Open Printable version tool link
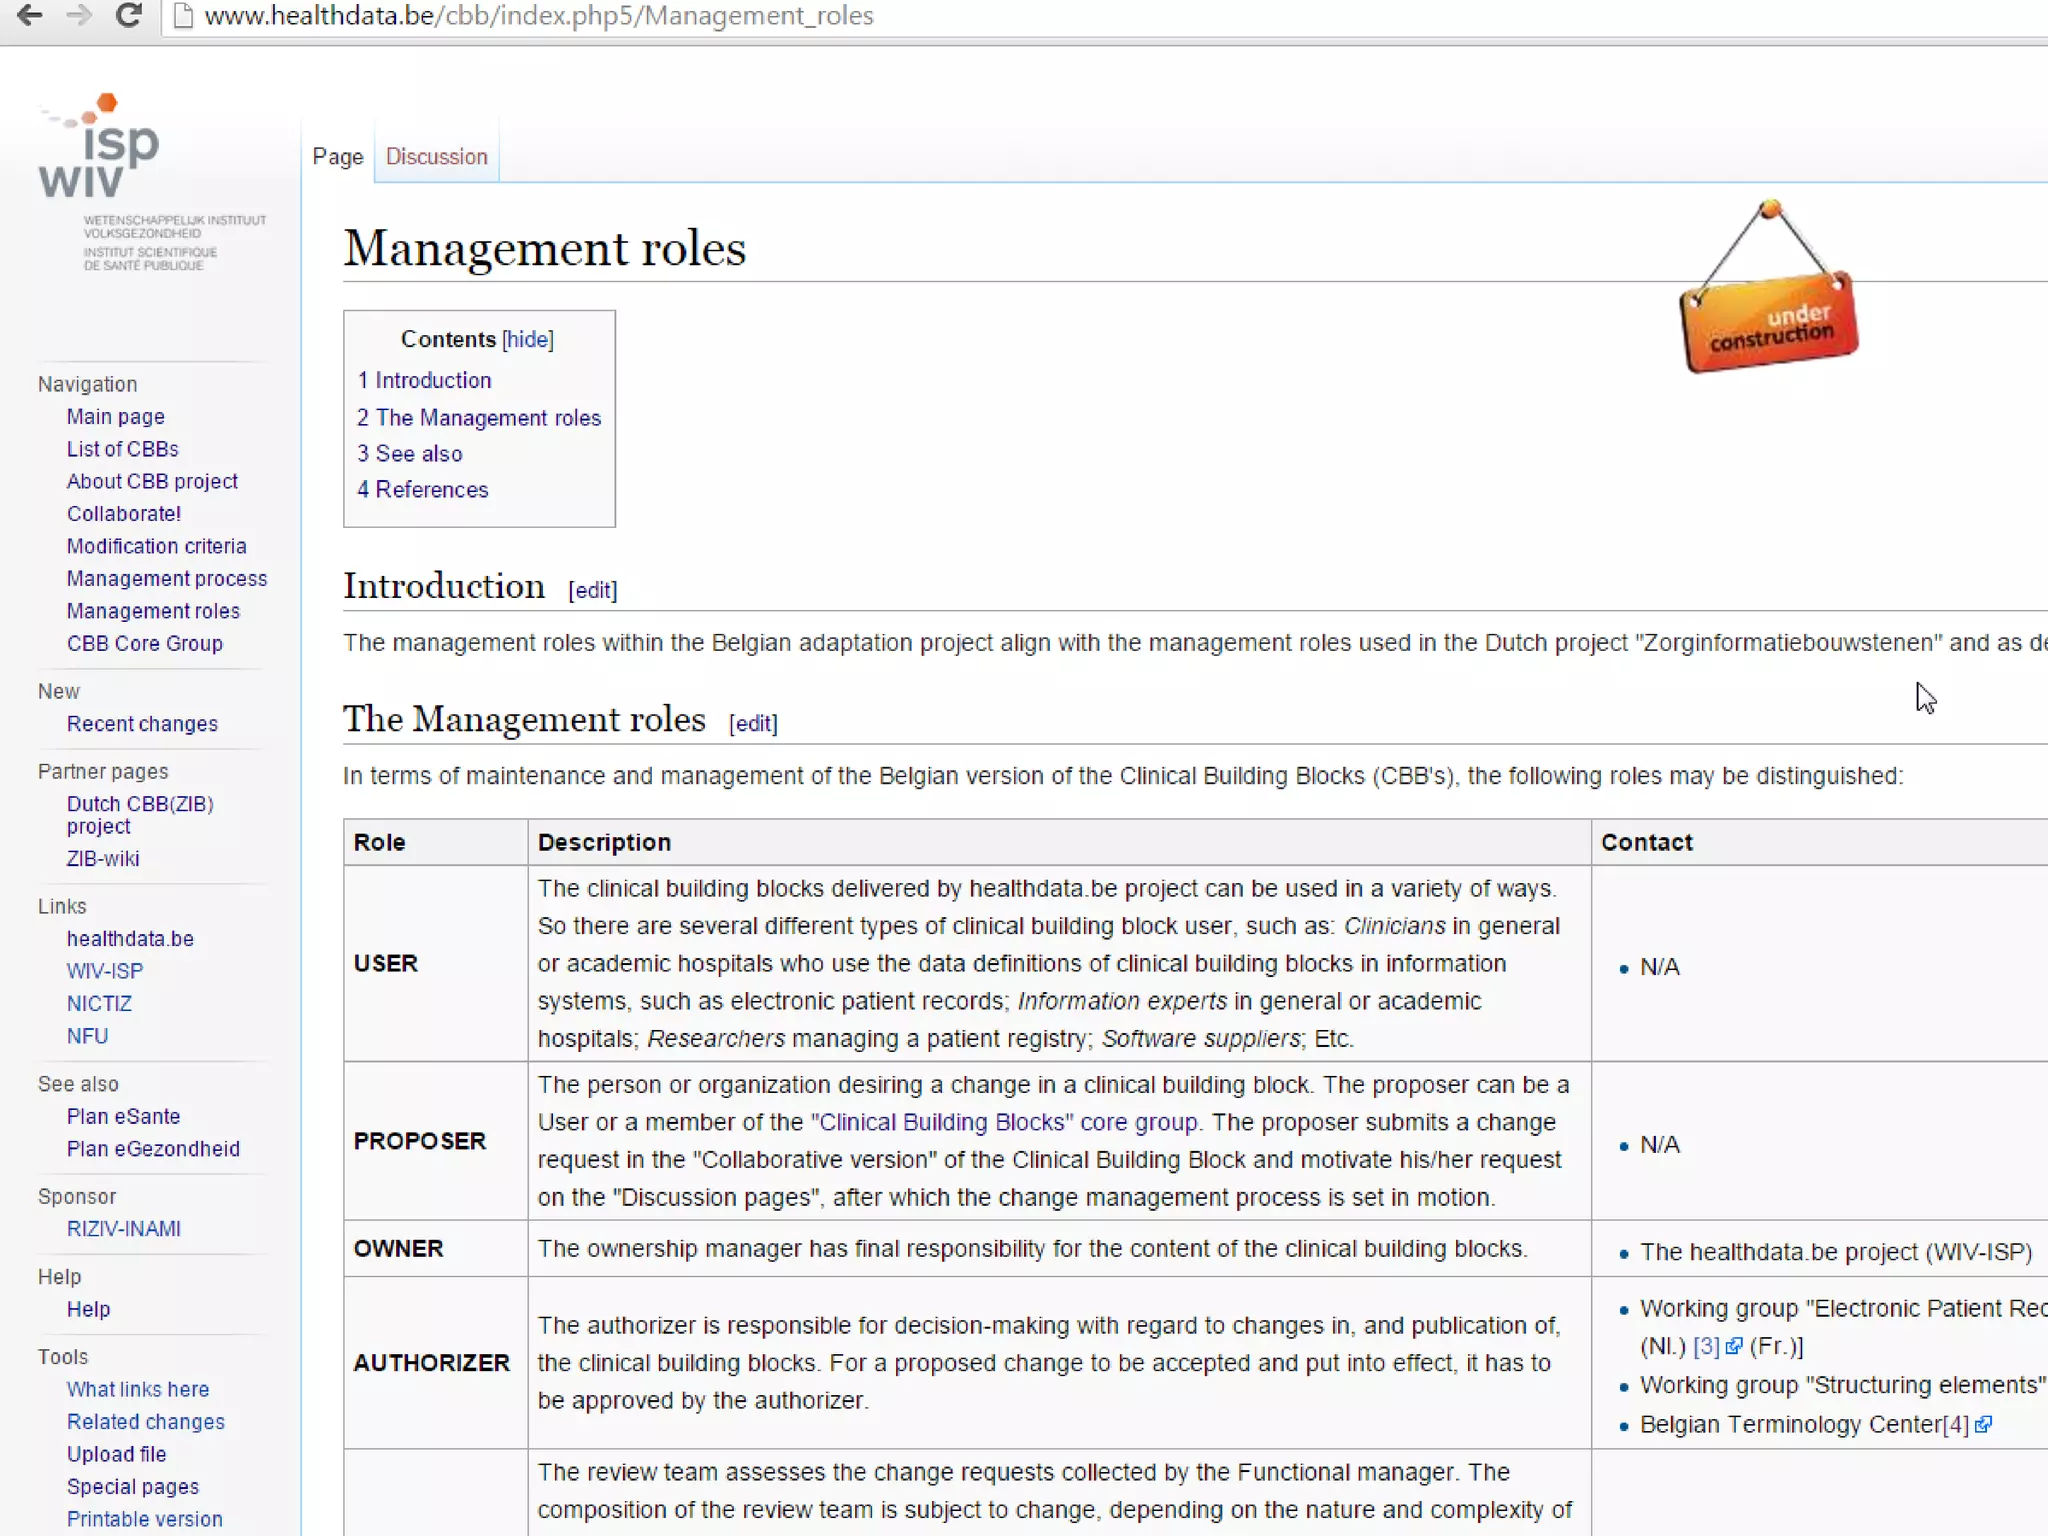The image size is (2048, 1536). click(144, 1519)
